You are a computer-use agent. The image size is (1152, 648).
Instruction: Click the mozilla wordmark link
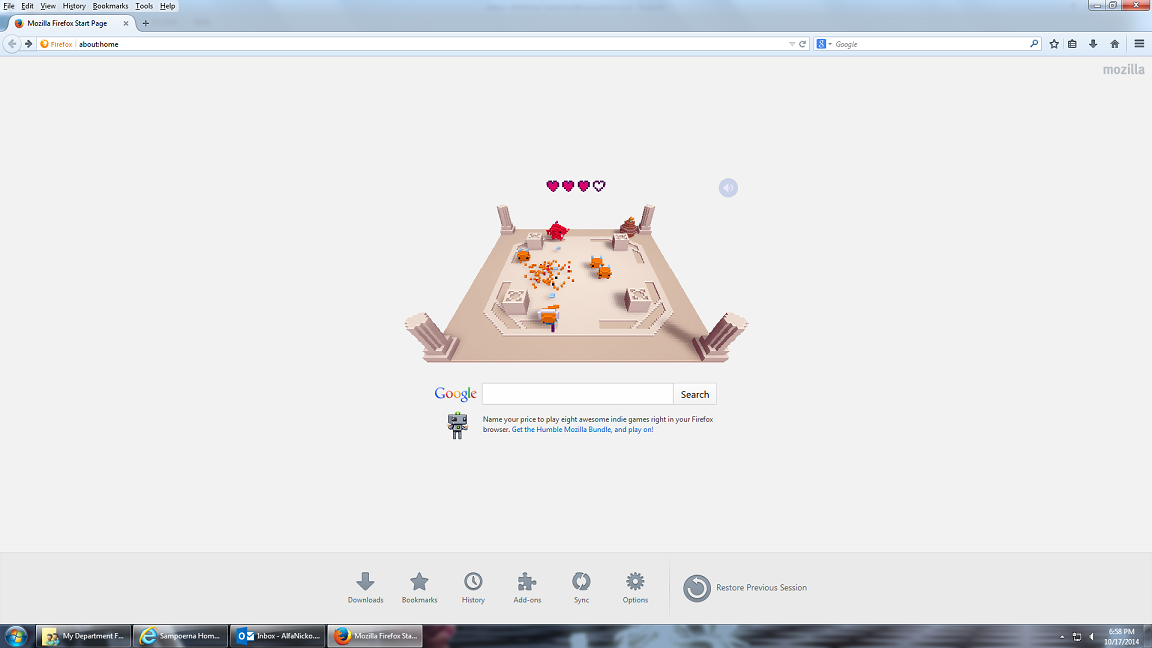1123,70
